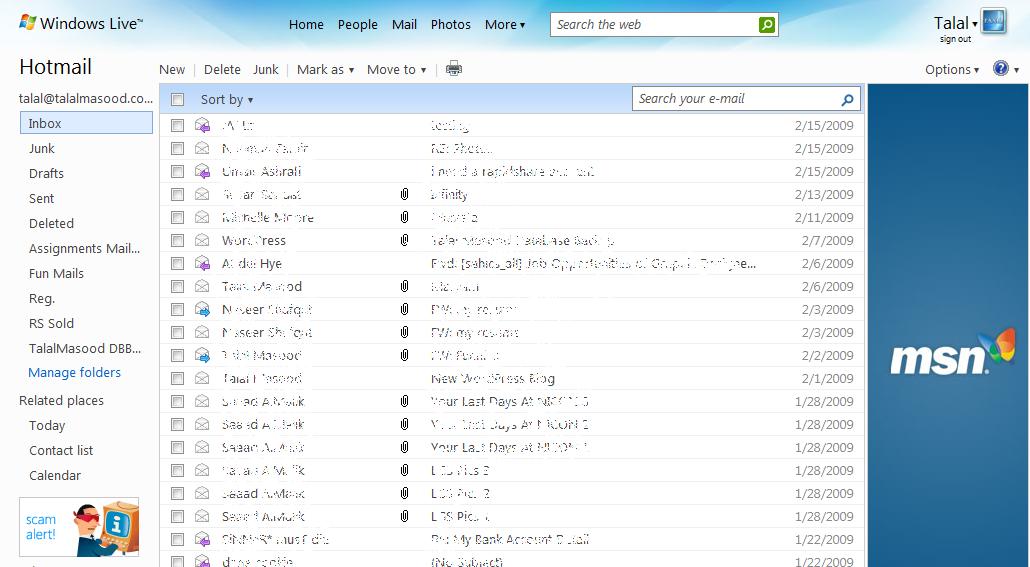This screenshot has width=1030, height=567.
Task: Tick checkbox for My Bank Account message
Action: click(x=177, y=539)
